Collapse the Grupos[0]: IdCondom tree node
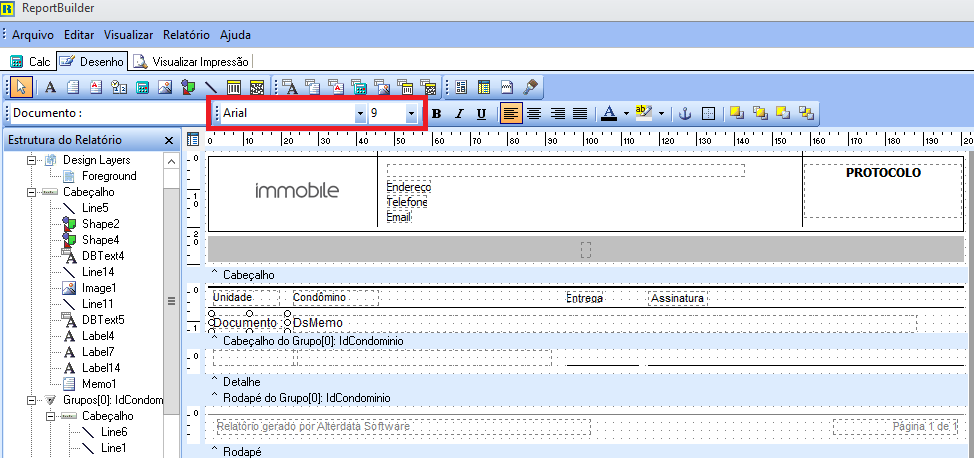Viewport: 974px width, 458px height. [x=30, y=400]
